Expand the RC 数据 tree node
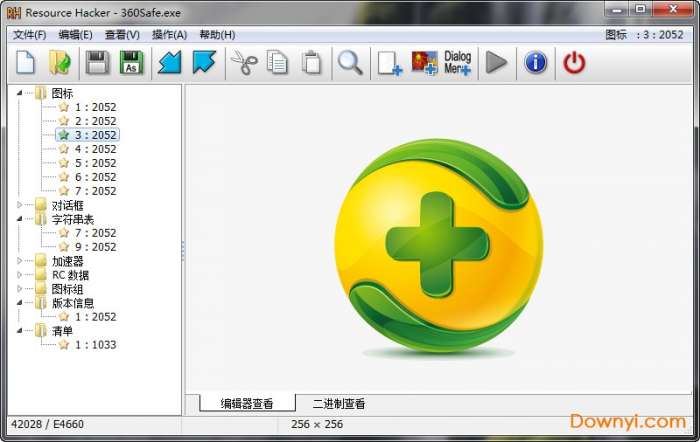 (x=20, y=275)
